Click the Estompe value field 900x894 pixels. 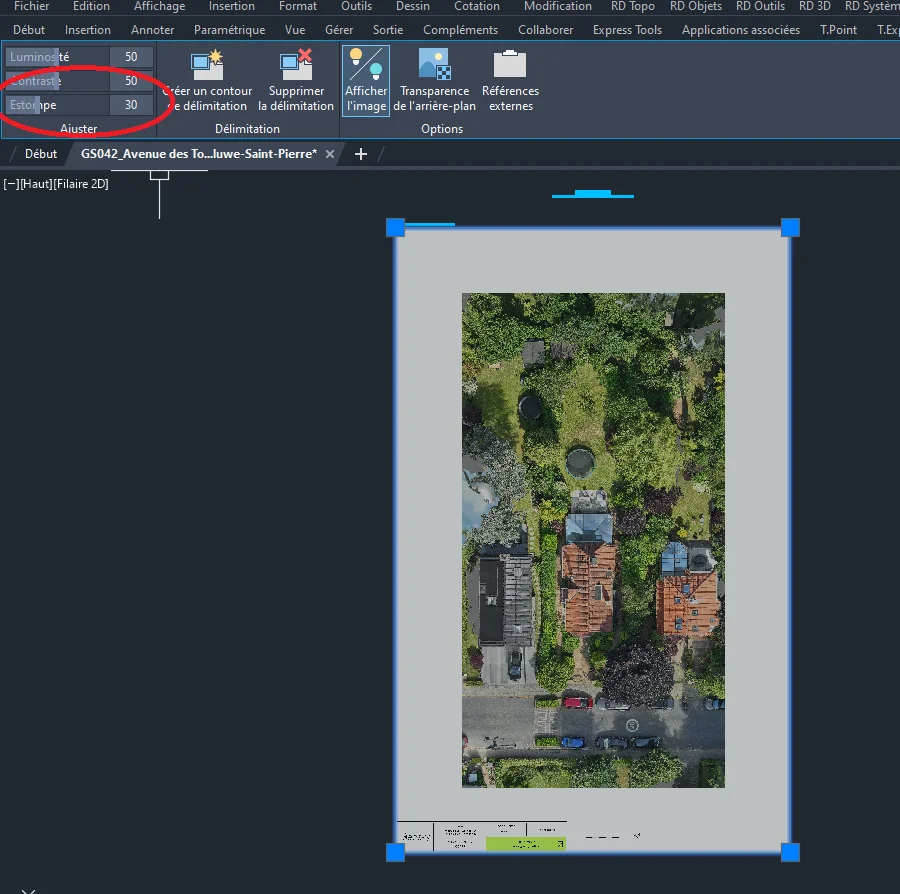pos(131,105)
